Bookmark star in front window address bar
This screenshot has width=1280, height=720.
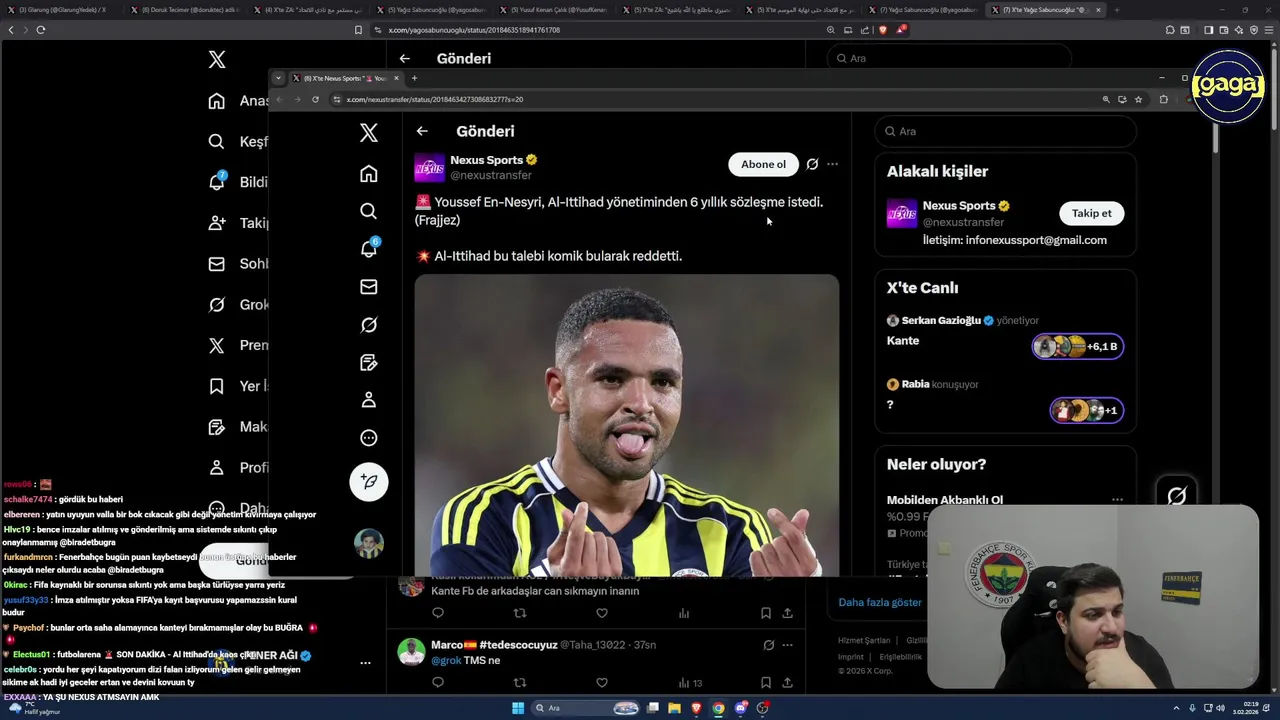[x=1138, y=99]
